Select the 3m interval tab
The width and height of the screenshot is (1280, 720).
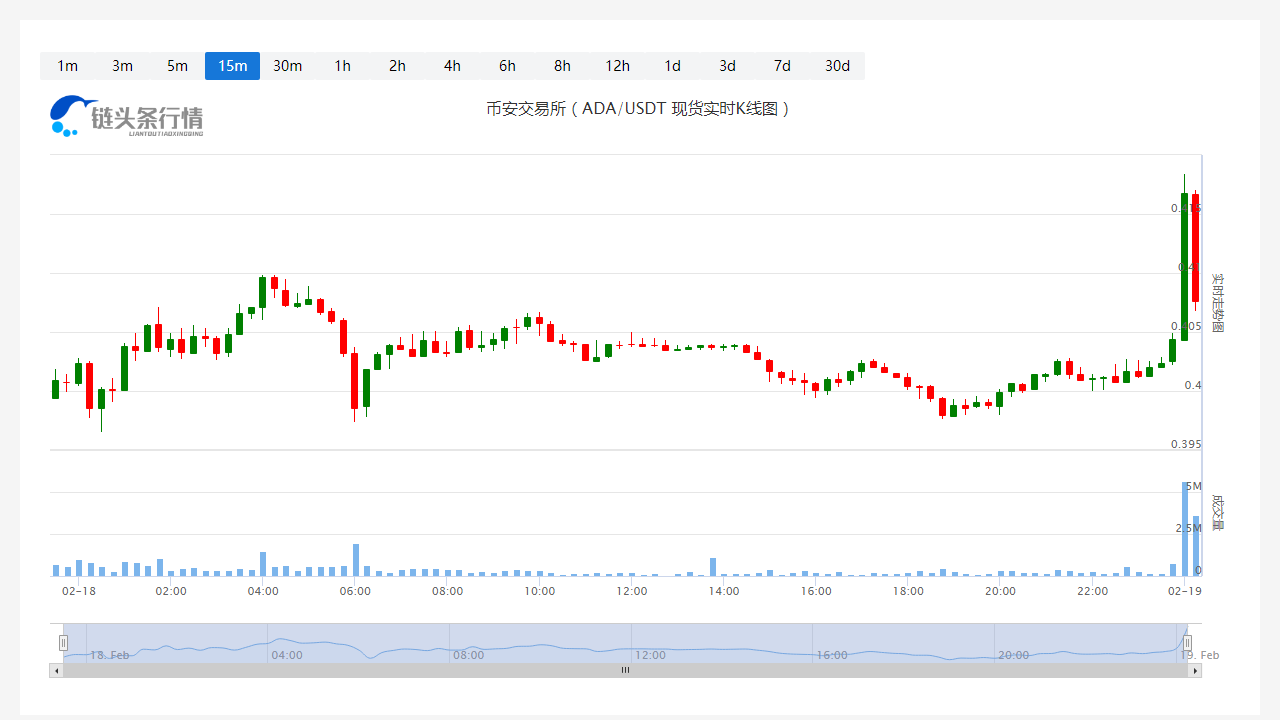pyautogui.click(x=122, y=66)
